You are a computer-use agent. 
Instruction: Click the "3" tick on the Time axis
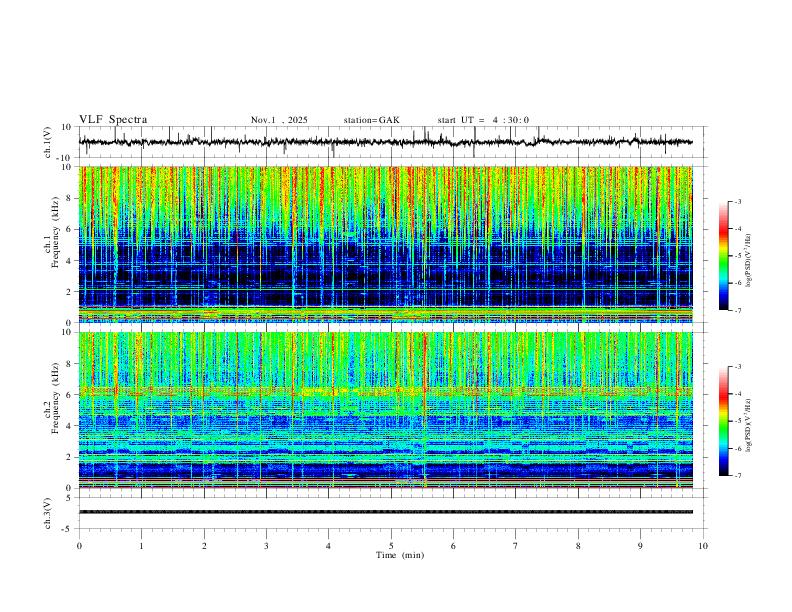pyautogui.click(x=266, y=546)
